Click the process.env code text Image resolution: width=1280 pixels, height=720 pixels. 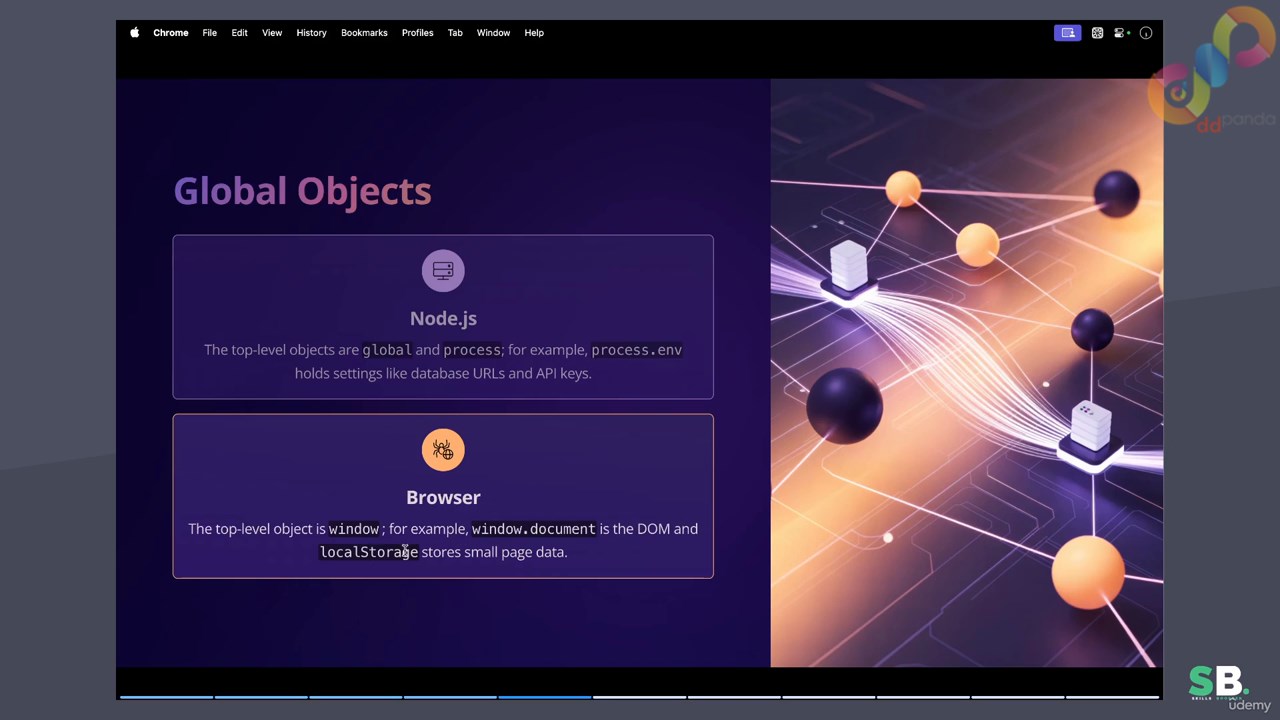click(637, 350)
